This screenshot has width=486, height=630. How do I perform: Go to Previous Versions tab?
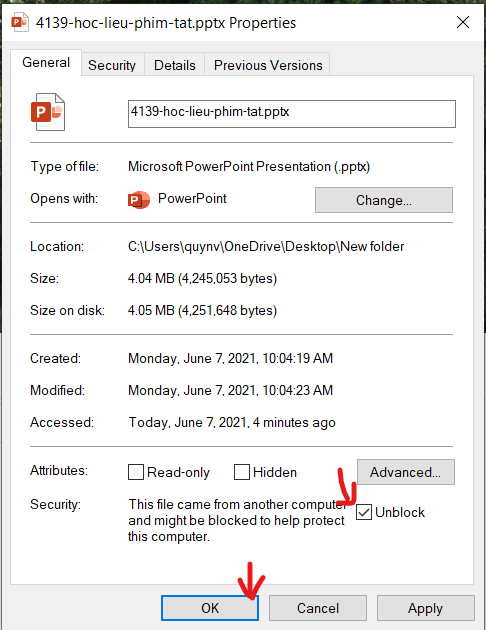[268, 65]
